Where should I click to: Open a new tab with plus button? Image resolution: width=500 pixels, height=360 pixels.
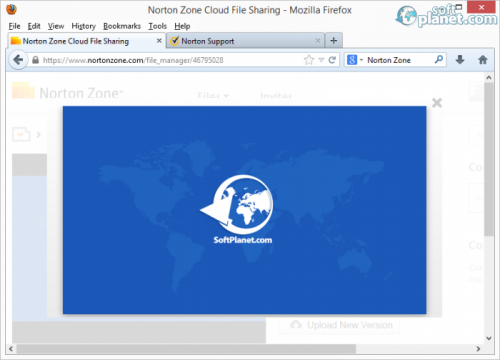[x=333, y=41]
